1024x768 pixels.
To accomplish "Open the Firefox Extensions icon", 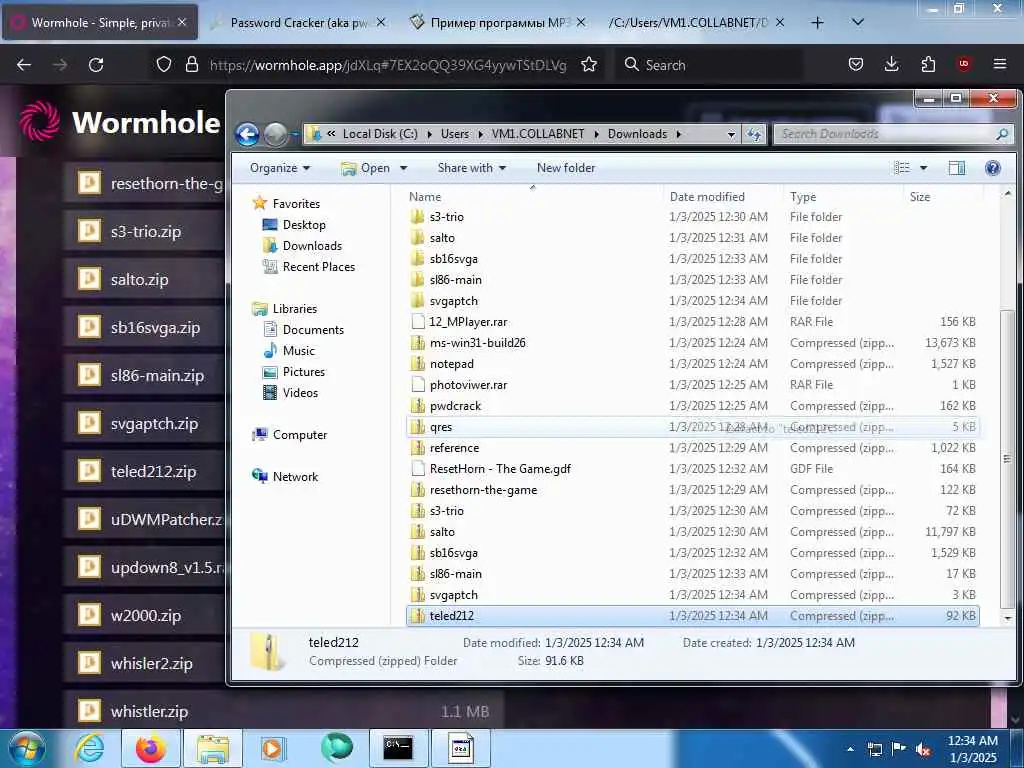I will coord(928,64).
